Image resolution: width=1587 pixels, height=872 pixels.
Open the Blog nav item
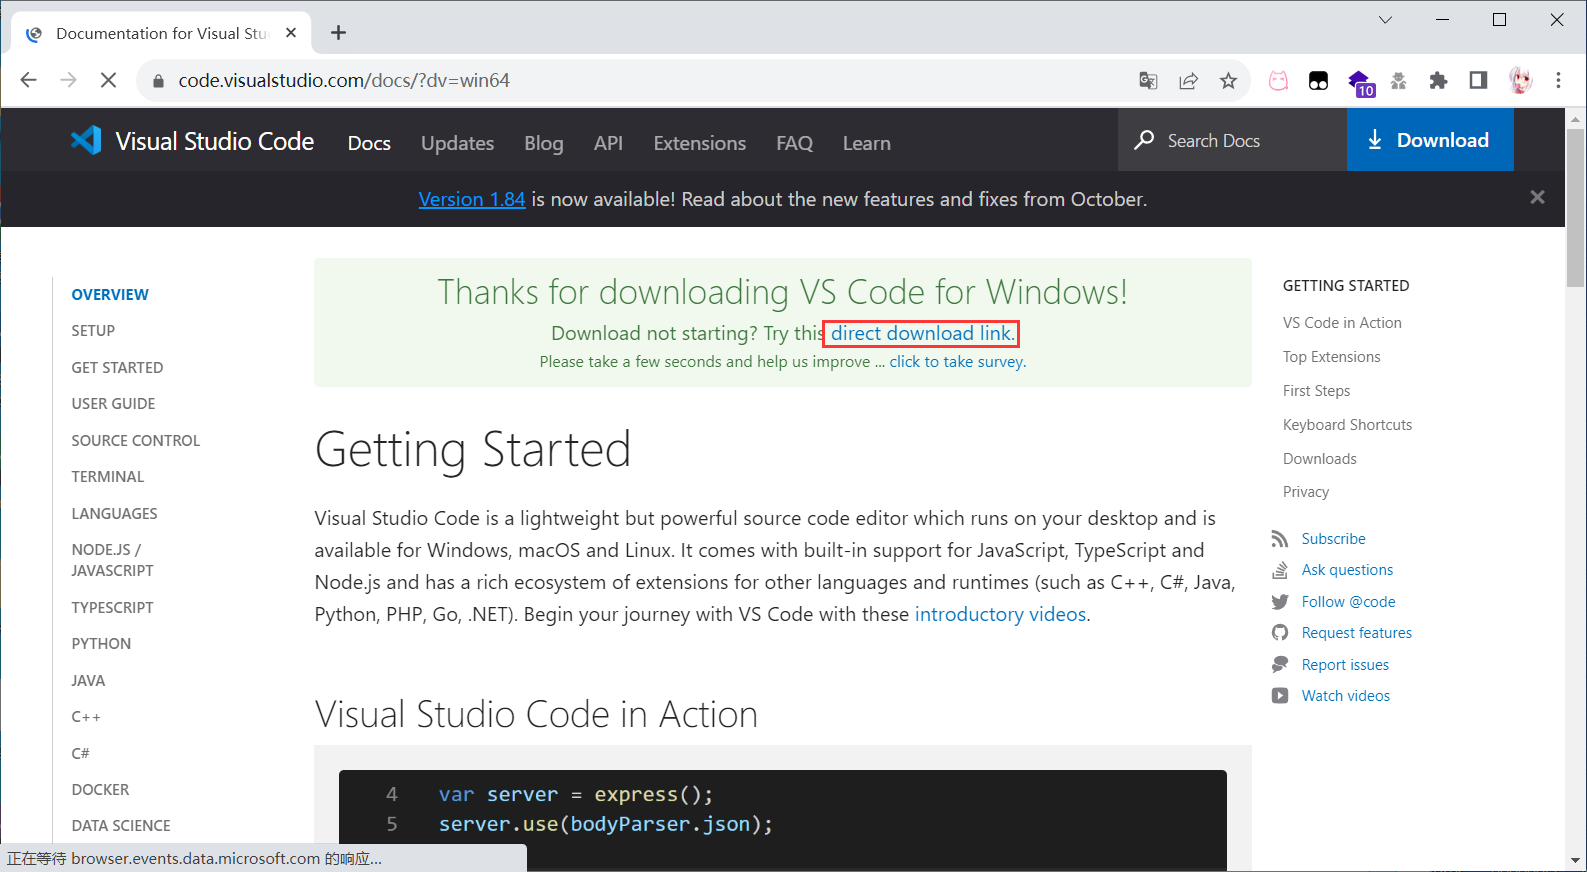pos(544,143)
